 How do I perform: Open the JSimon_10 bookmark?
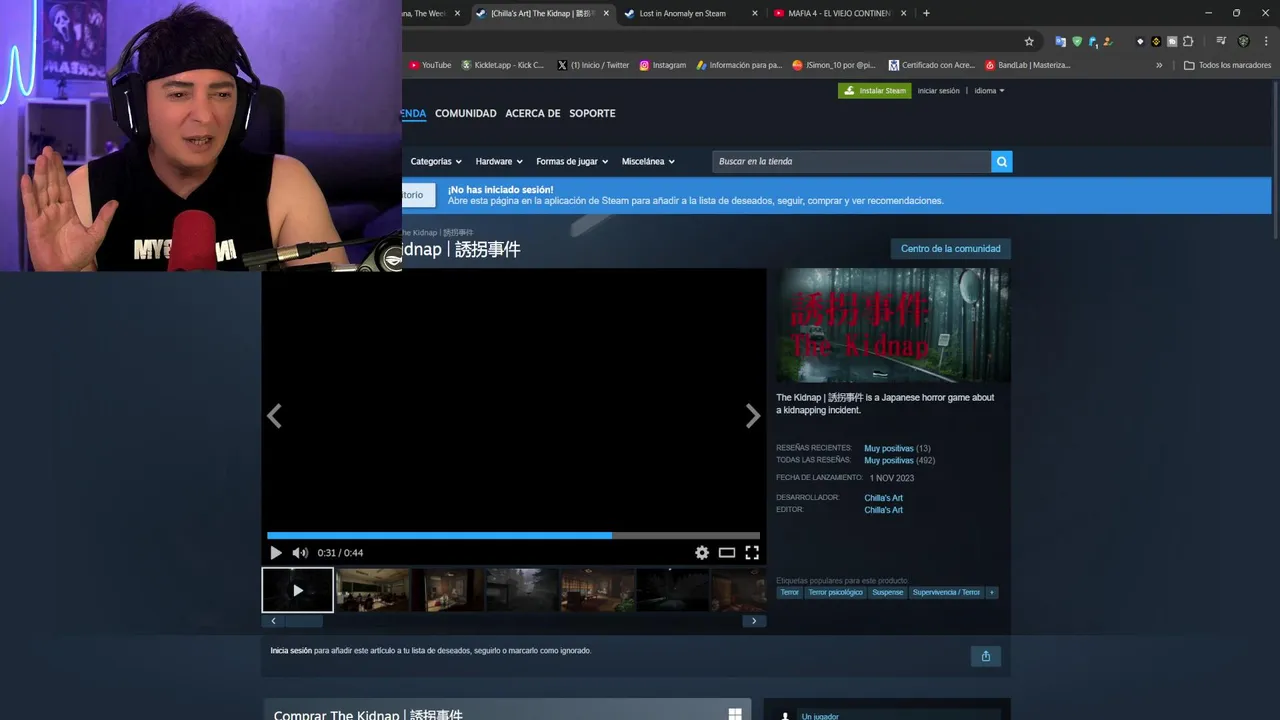click(834, 66)
